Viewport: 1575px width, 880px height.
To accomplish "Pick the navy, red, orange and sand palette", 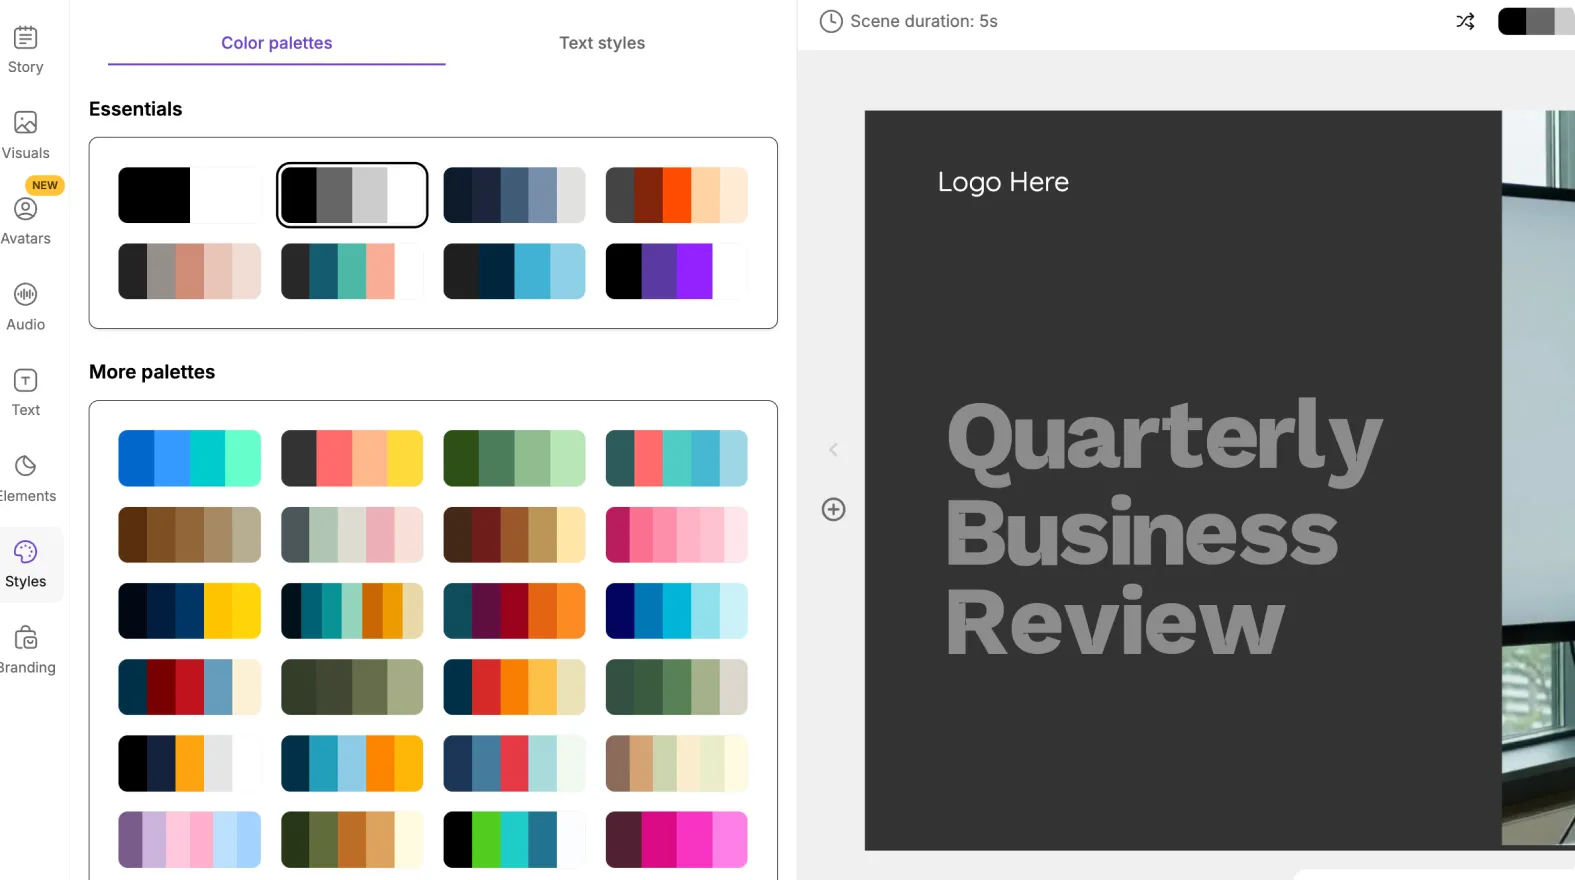I will point(515,687).
